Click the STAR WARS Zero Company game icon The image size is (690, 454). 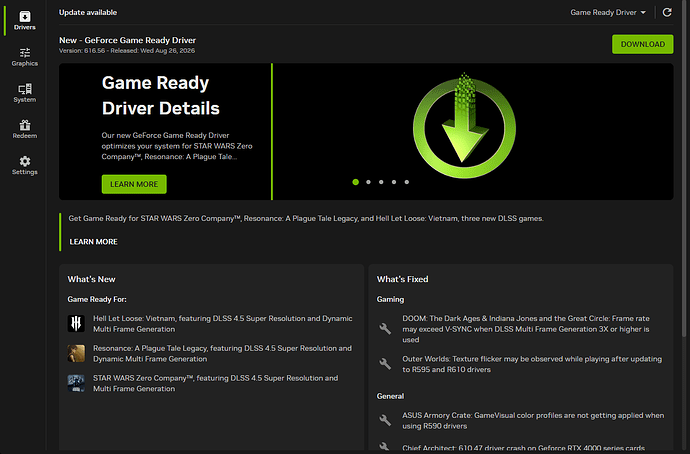tap(76, 383)
